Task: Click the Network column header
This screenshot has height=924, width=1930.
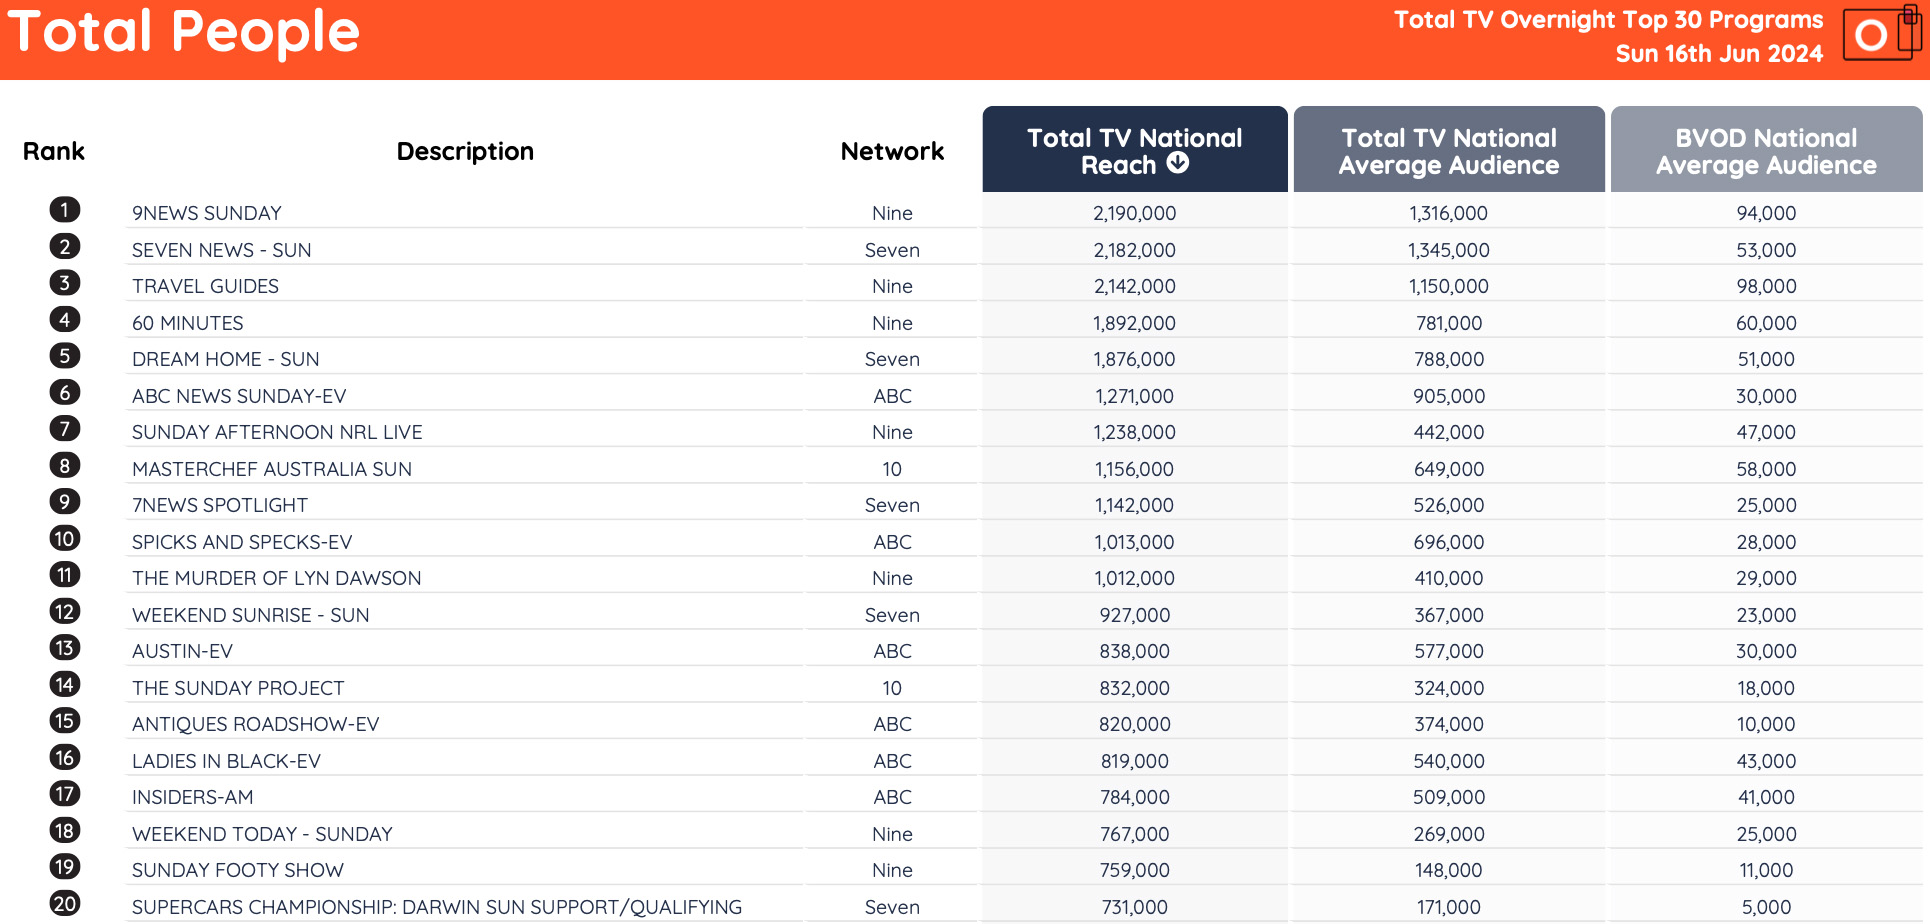Action: click(892, 151)
